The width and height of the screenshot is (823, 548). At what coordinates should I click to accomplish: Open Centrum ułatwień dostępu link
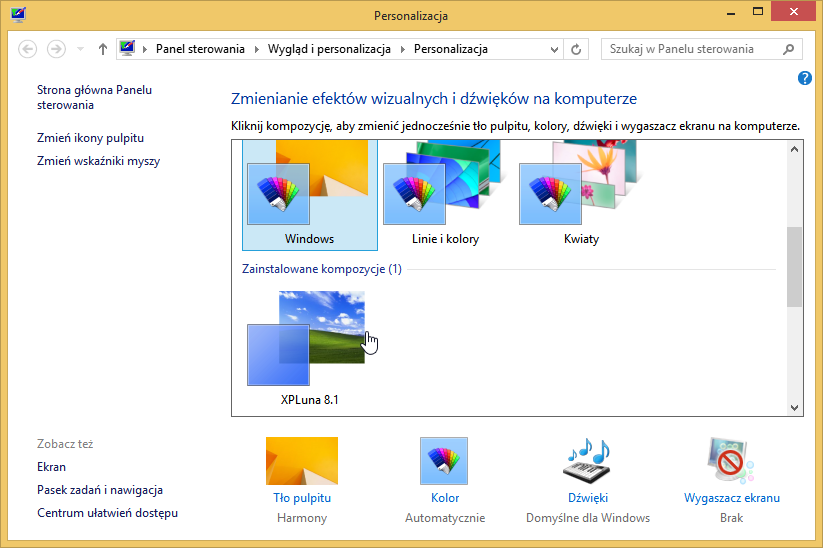point(107,513)
